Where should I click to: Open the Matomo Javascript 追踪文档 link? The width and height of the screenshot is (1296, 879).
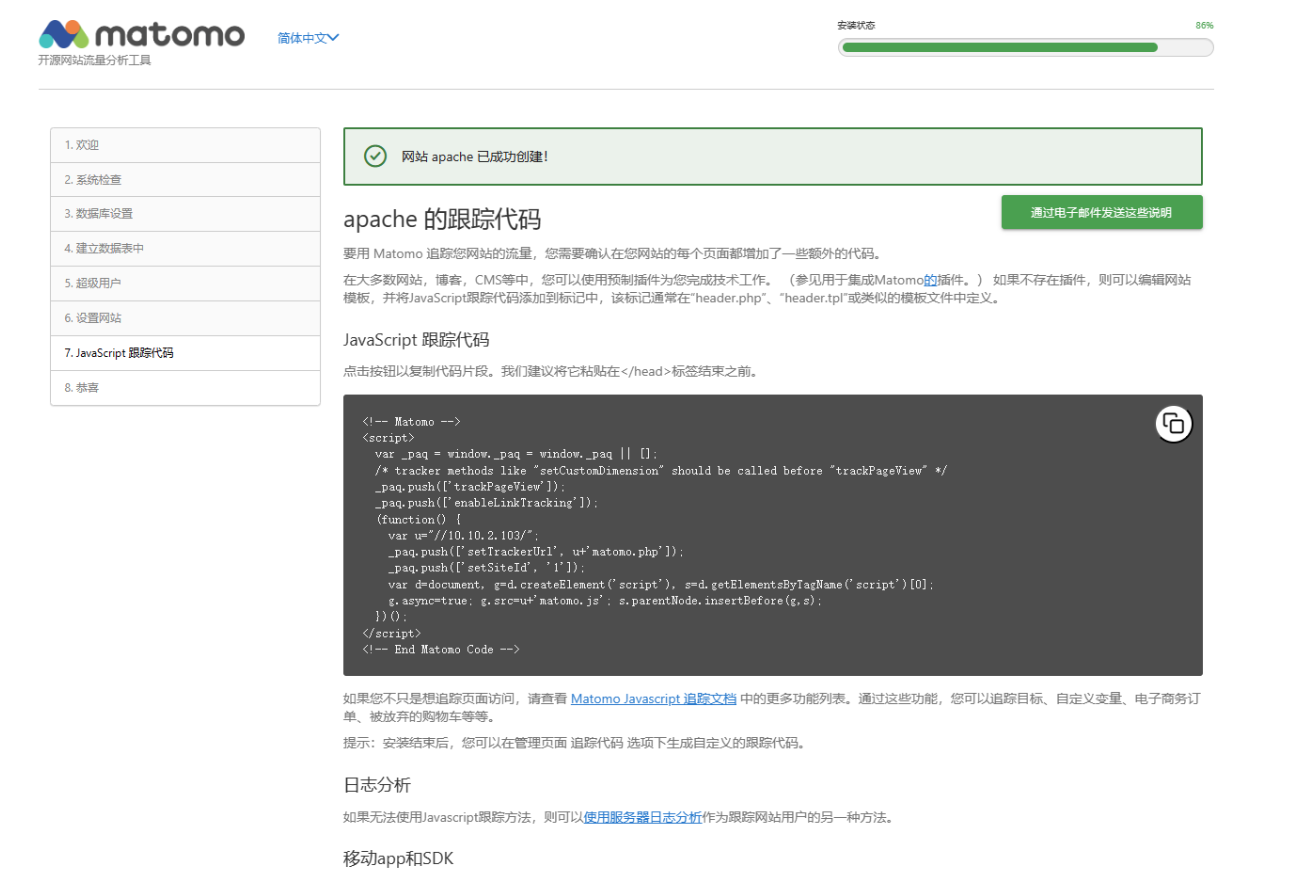[x=653, y=699]
